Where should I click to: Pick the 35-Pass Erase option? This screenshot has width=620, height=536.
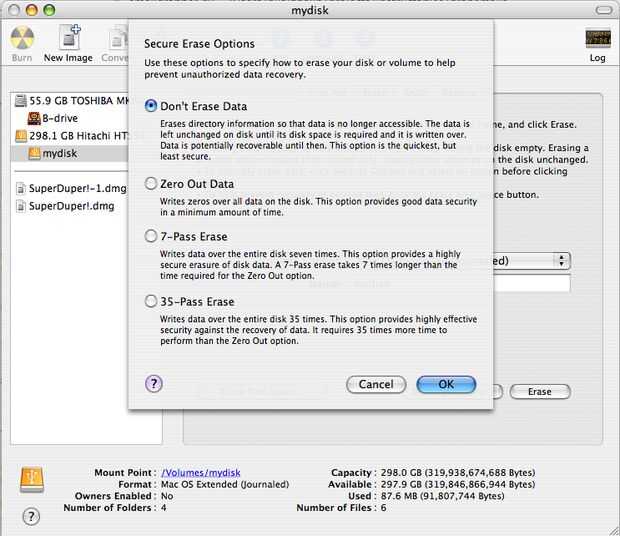[x=151, y=301]
